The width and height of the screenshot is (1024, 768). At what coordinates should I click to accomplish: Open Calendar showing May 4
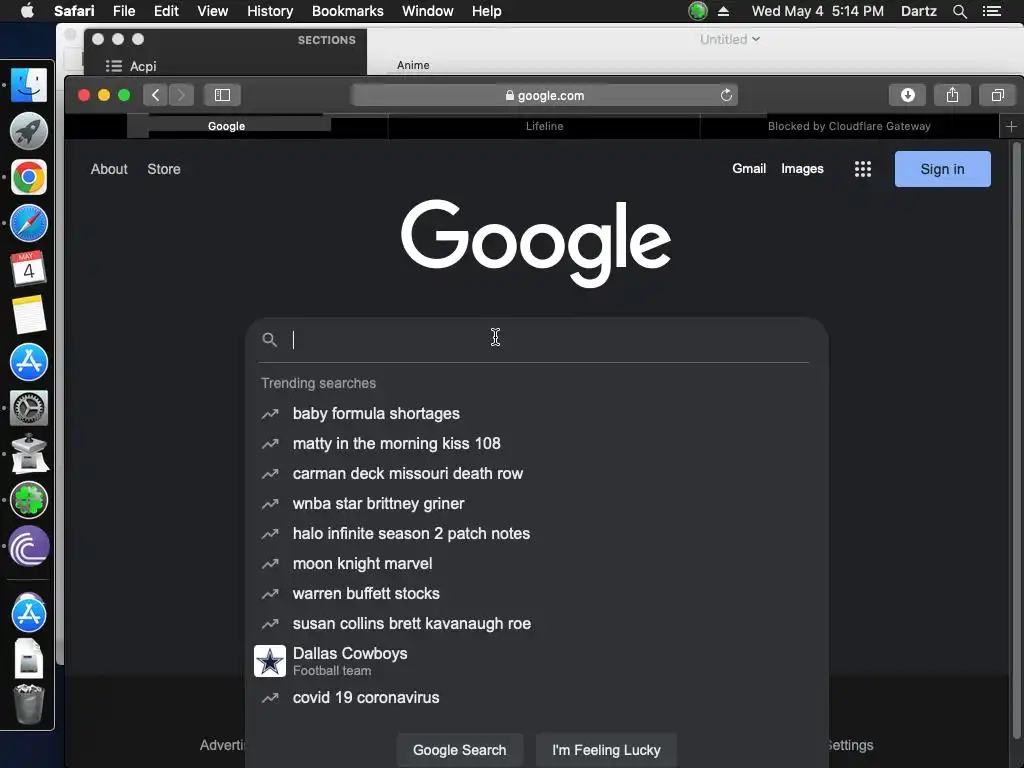coord(29,269)
